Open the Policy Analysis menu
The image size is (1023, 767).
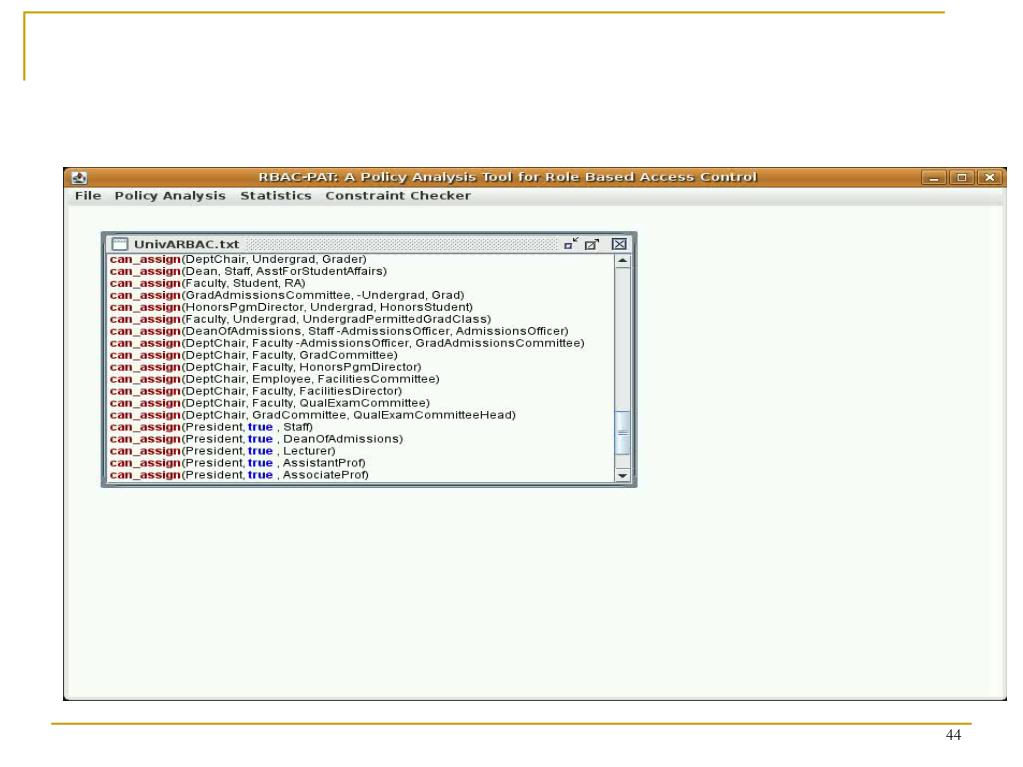(x=170, y=196)
